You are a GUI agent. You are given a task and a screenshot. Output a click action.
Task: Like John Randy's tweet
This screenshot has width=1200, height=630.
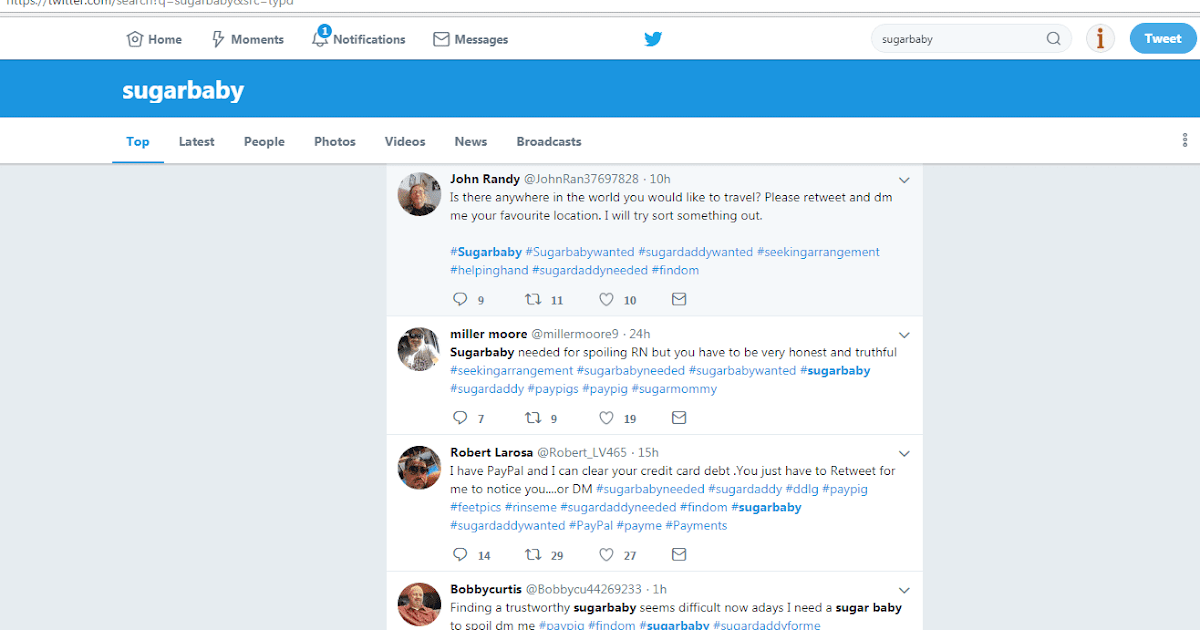tap(606, 299)
